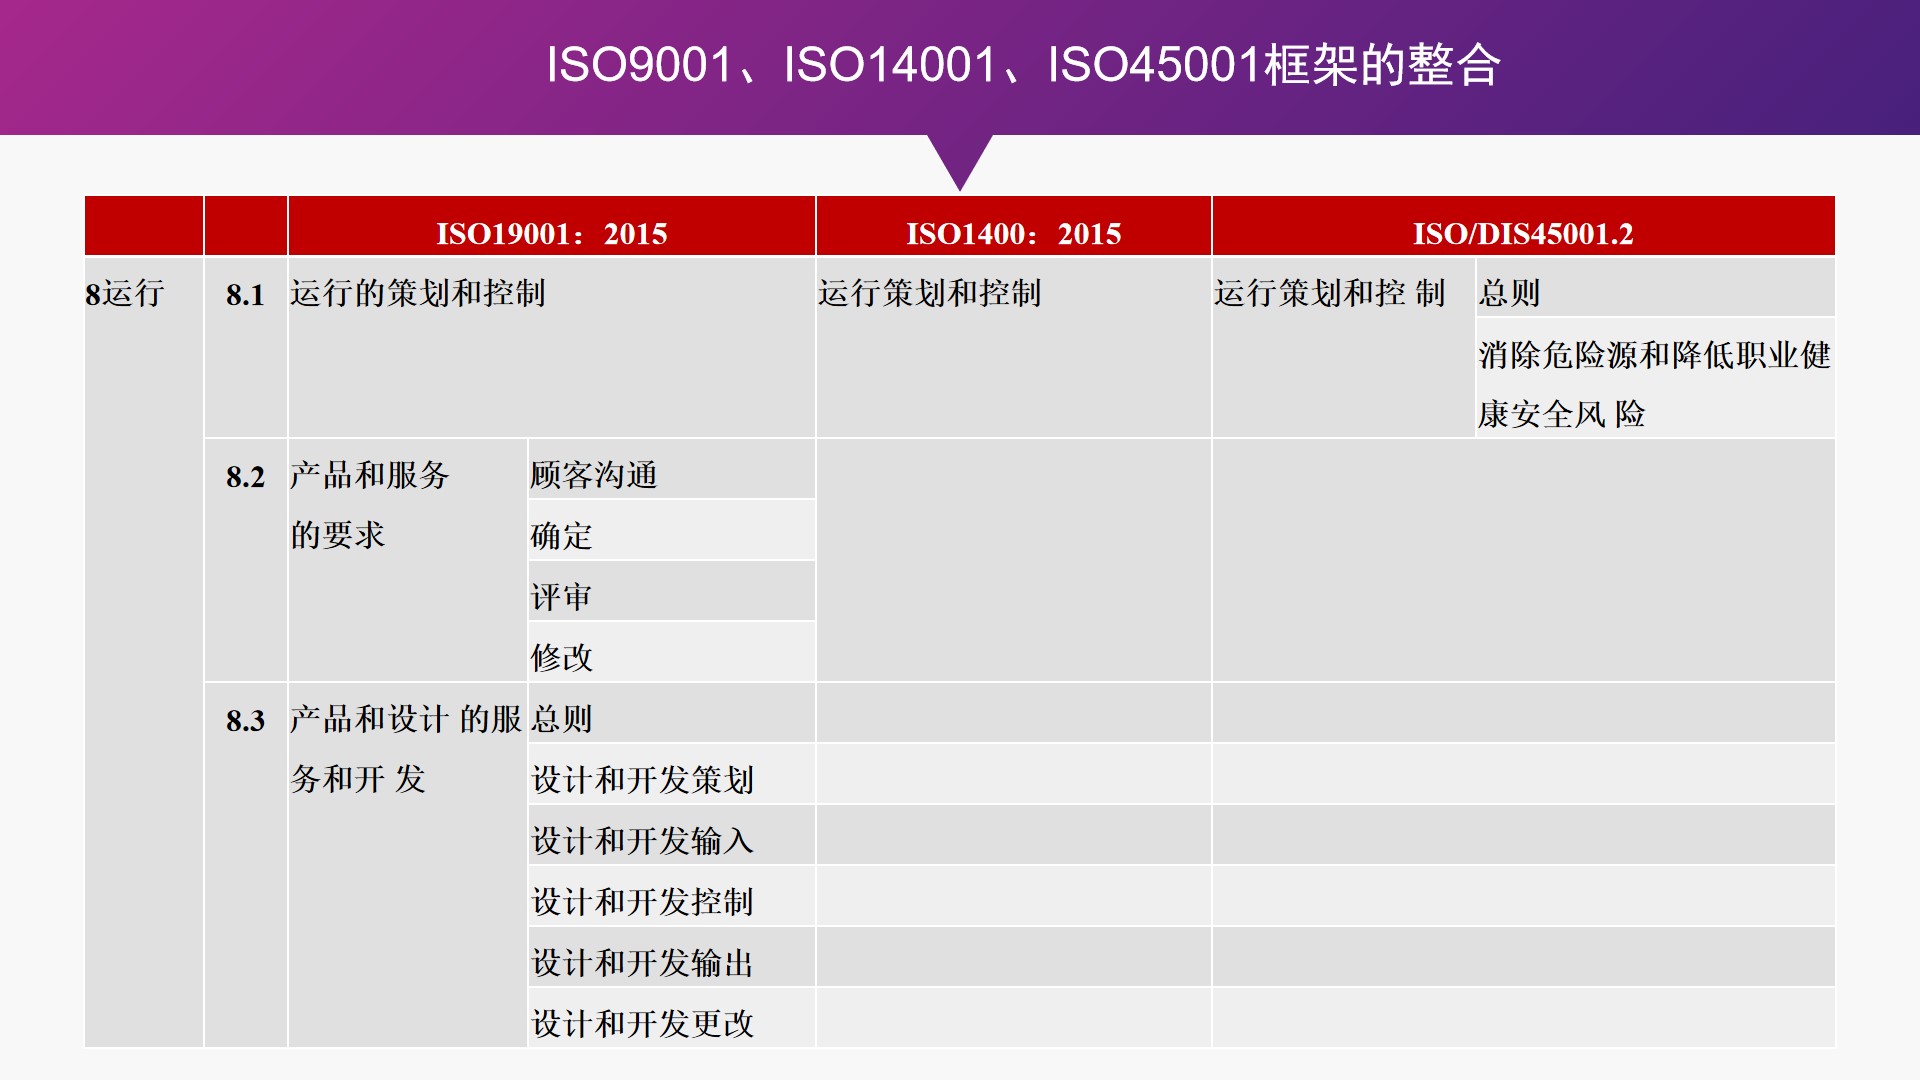Viewport: 1920px width, 1080px height.
Task: Select '运行策划和控制' in the ISO1400 column
Action: (x=1014, y=347)
